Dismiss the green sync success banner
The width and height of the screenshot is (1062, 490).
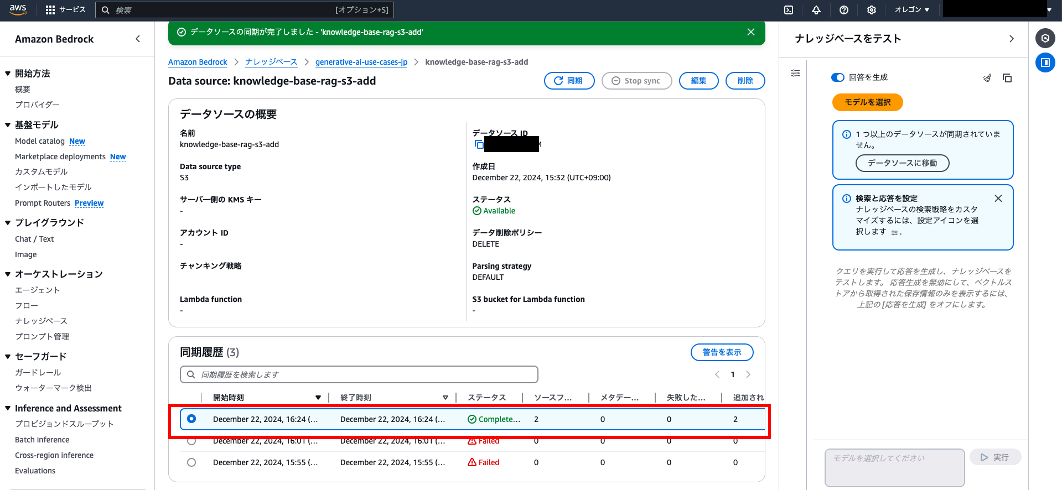point(750,32)
